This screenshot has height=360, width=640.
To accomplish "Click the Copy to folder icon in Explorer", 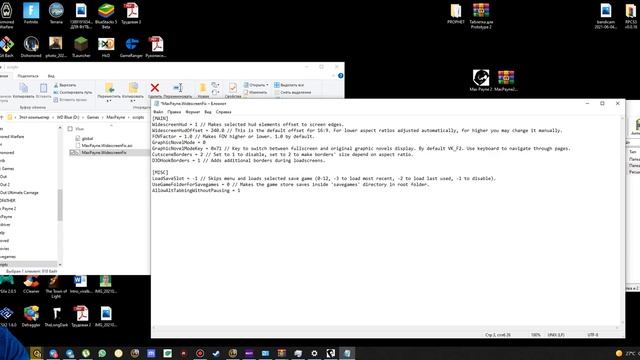I will tap(133, 87).
